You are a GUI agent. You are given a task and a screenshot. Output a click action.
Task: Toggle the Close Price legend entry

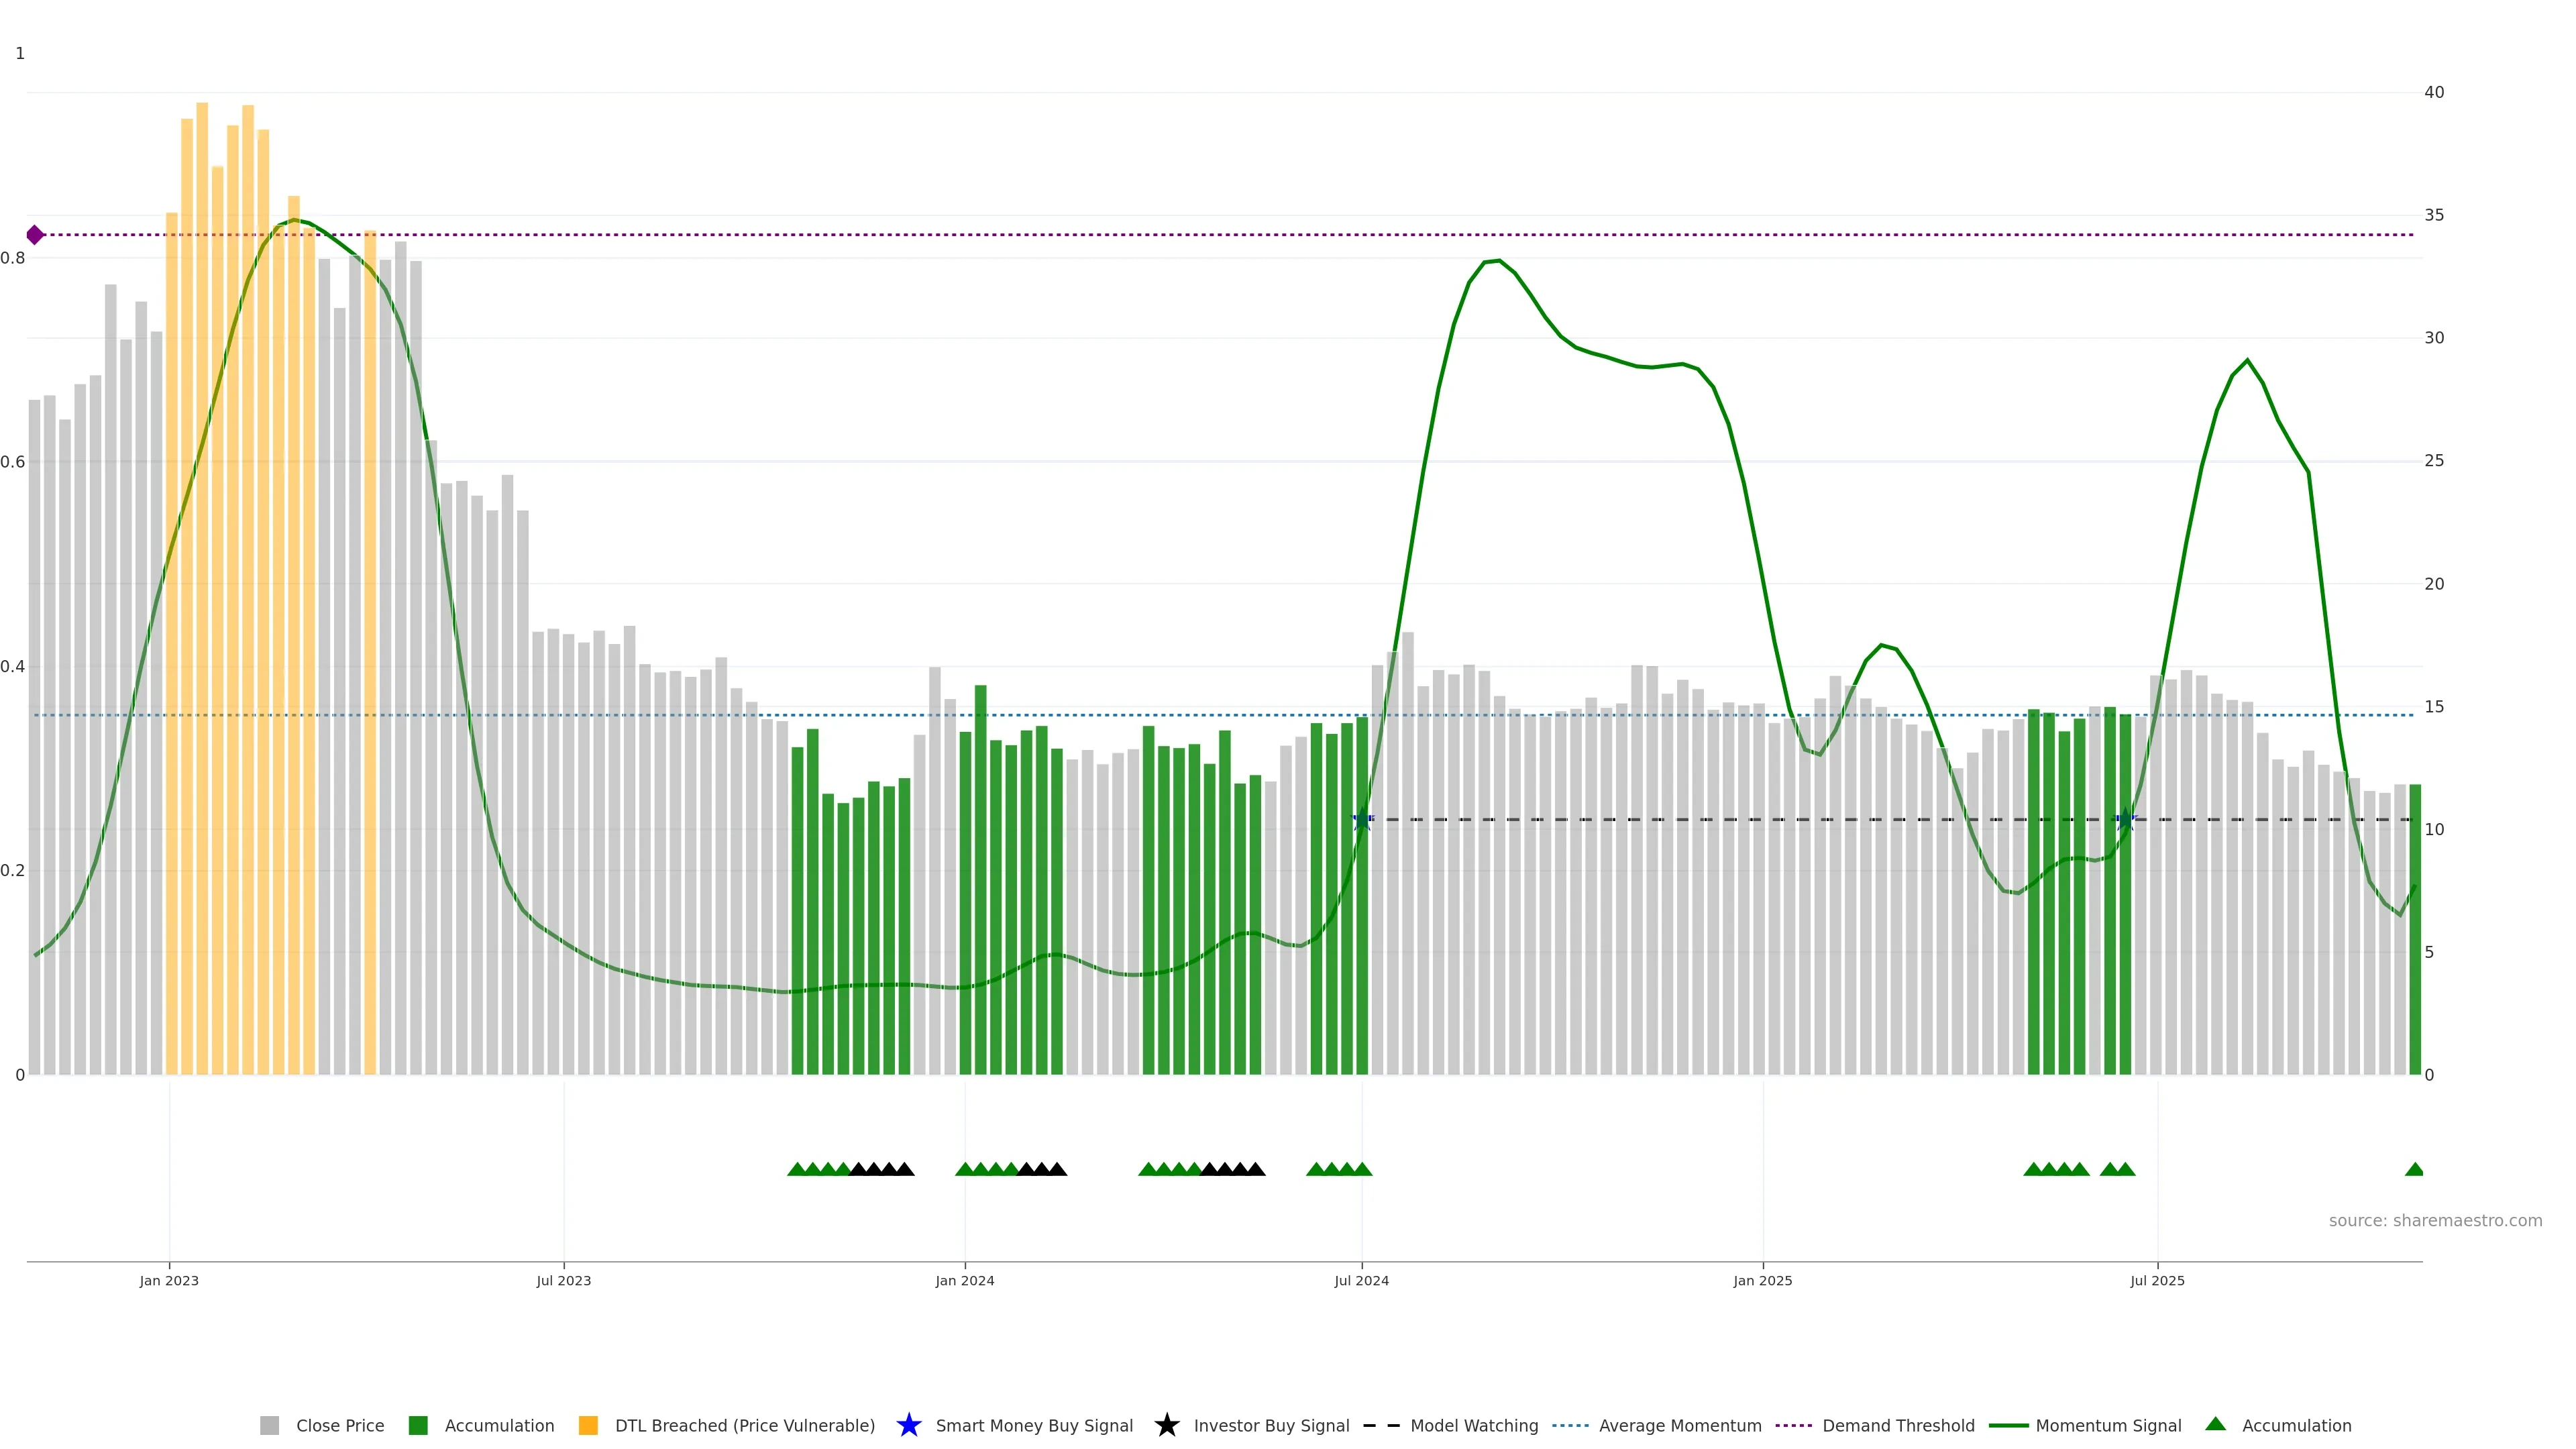tap(339, 1425)
